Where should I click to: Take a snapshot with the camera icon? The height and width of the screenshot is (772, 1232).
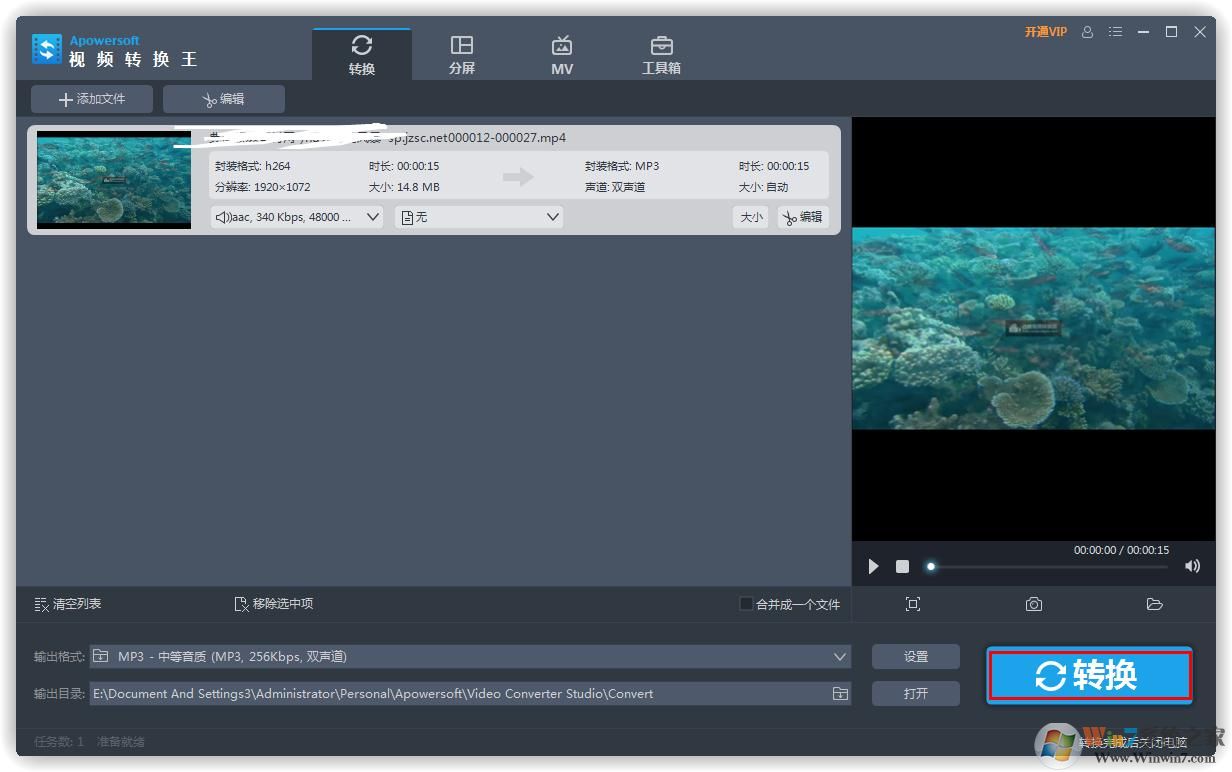click(x=1034, y=604)
